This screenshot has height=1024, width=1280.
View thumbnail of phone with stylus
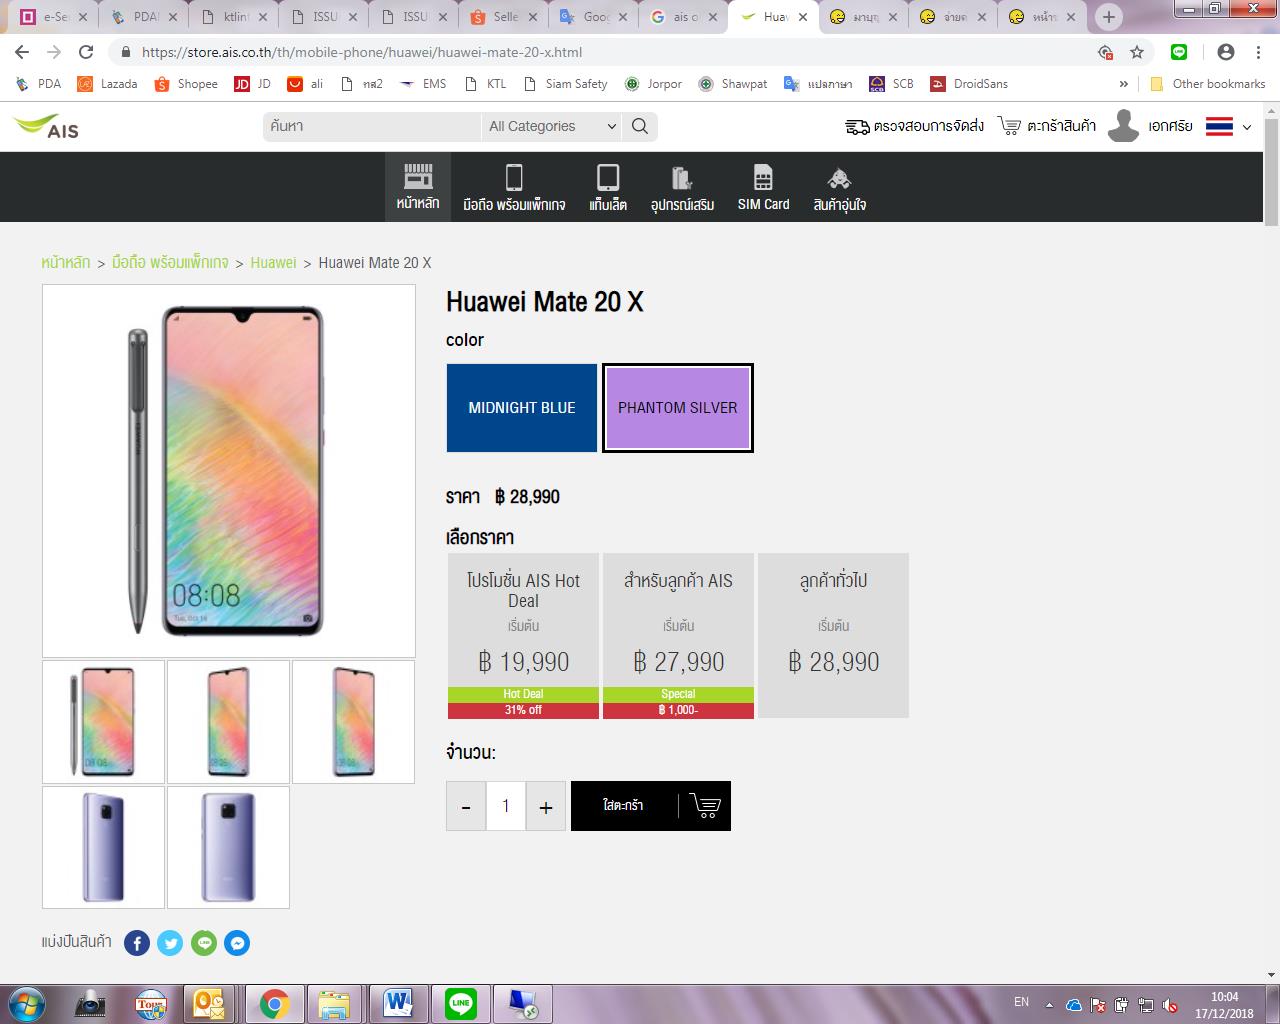coord(103,722)
